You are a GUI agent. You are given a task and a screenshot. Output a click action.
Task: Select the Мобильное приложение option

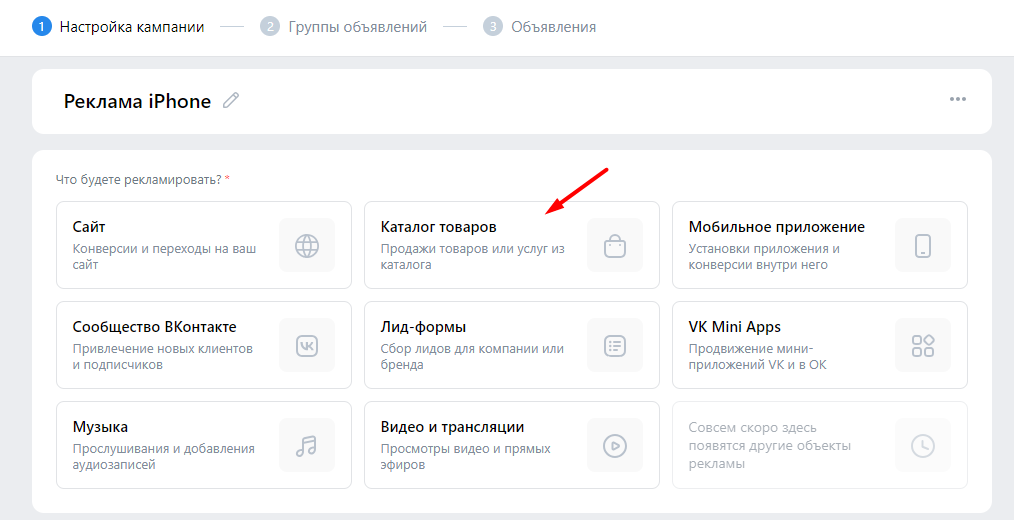[820, 245]
